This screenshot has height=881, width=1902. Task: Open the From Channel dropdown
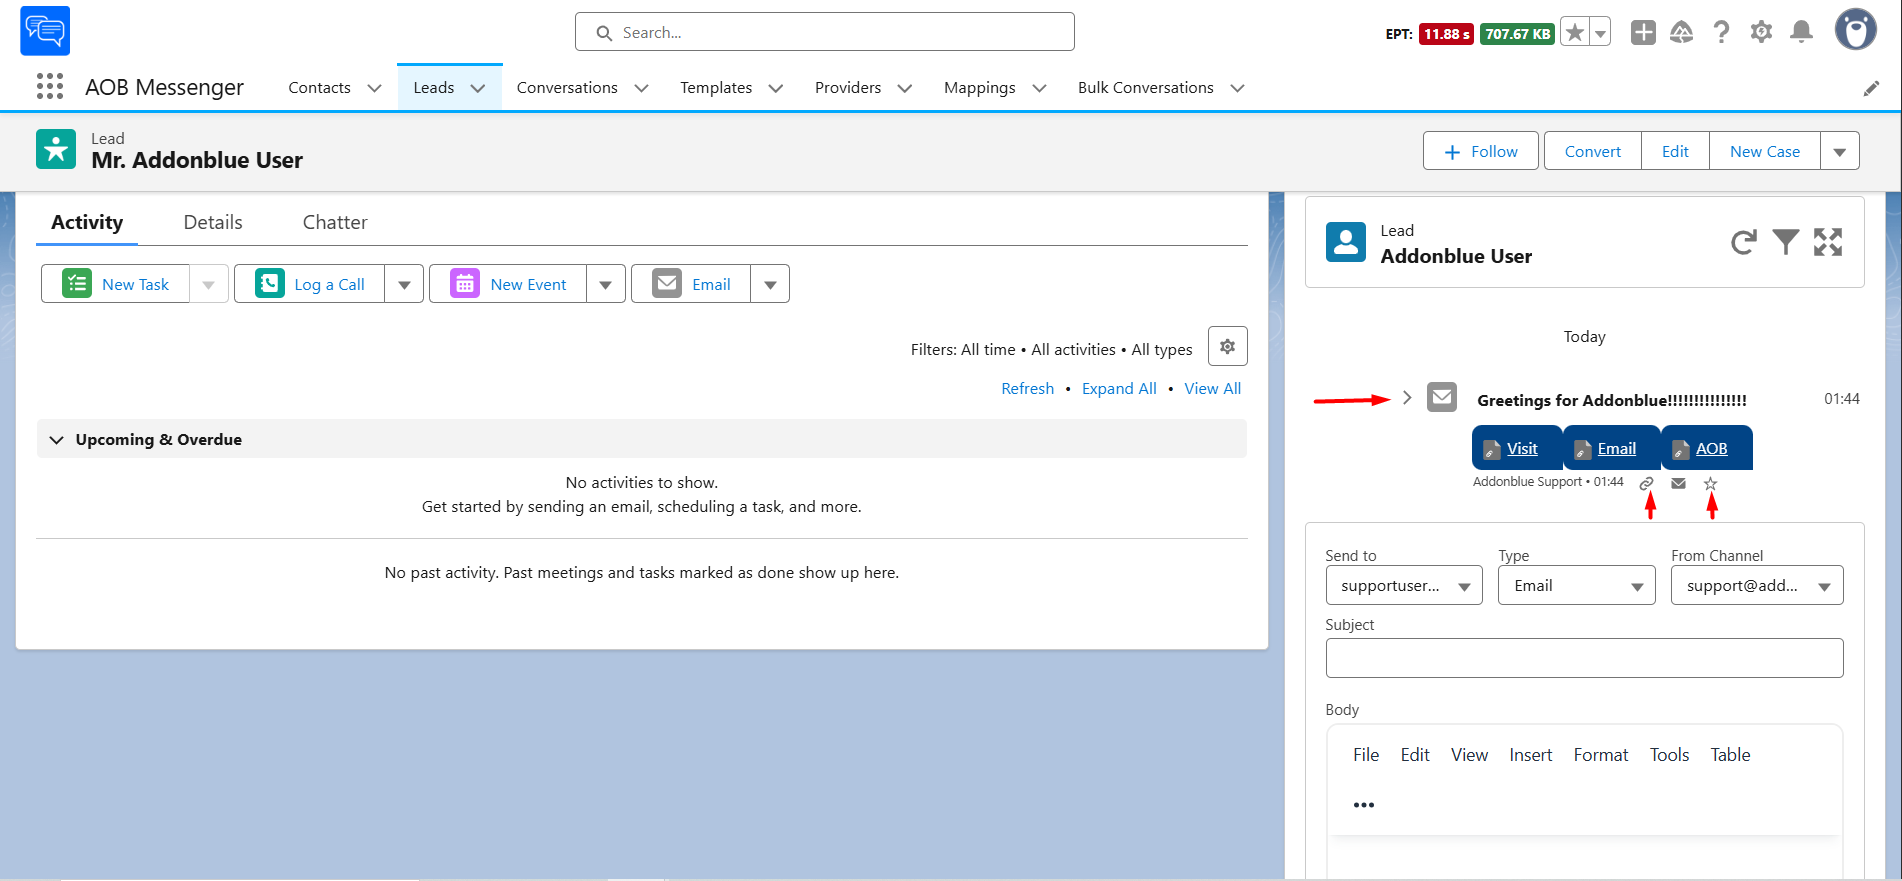1757,586
